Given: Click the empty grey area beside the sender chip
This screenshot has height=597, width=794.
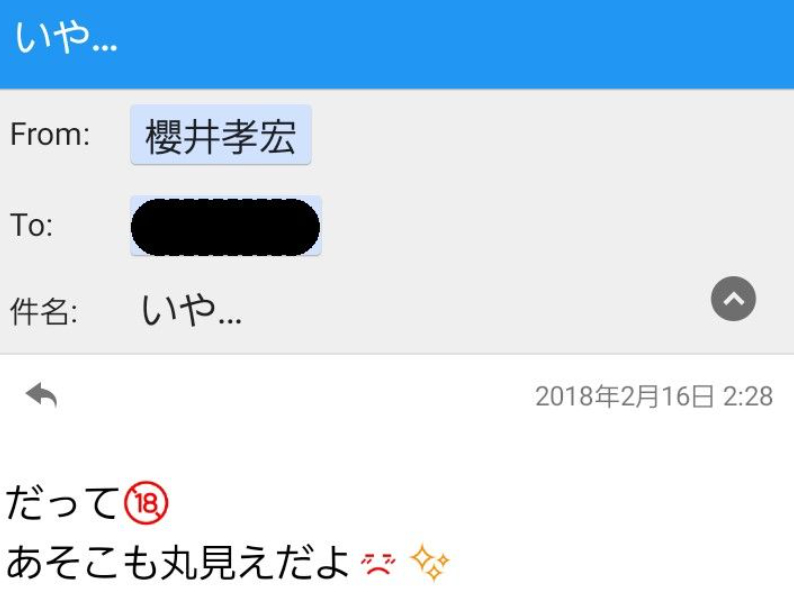Looking at the screenshot, I should pyautogui.click(x=552, y=135).
